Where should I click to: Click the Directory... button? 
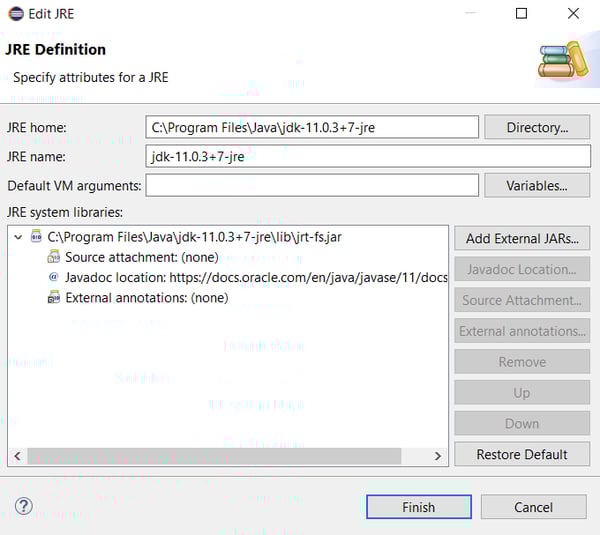pyautogui.click(x=537, y=127)
